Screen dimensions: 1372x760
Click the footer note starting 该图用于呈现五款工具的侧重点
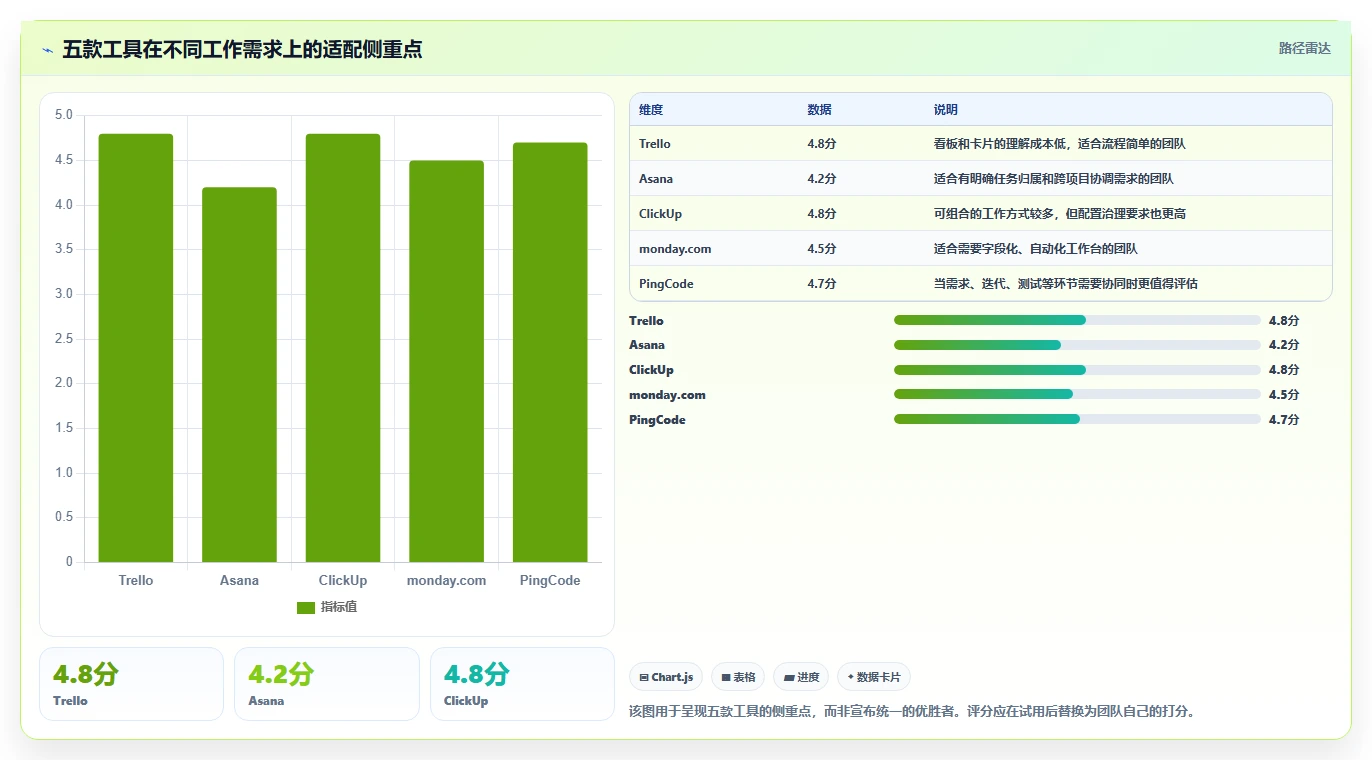point(912,712)
